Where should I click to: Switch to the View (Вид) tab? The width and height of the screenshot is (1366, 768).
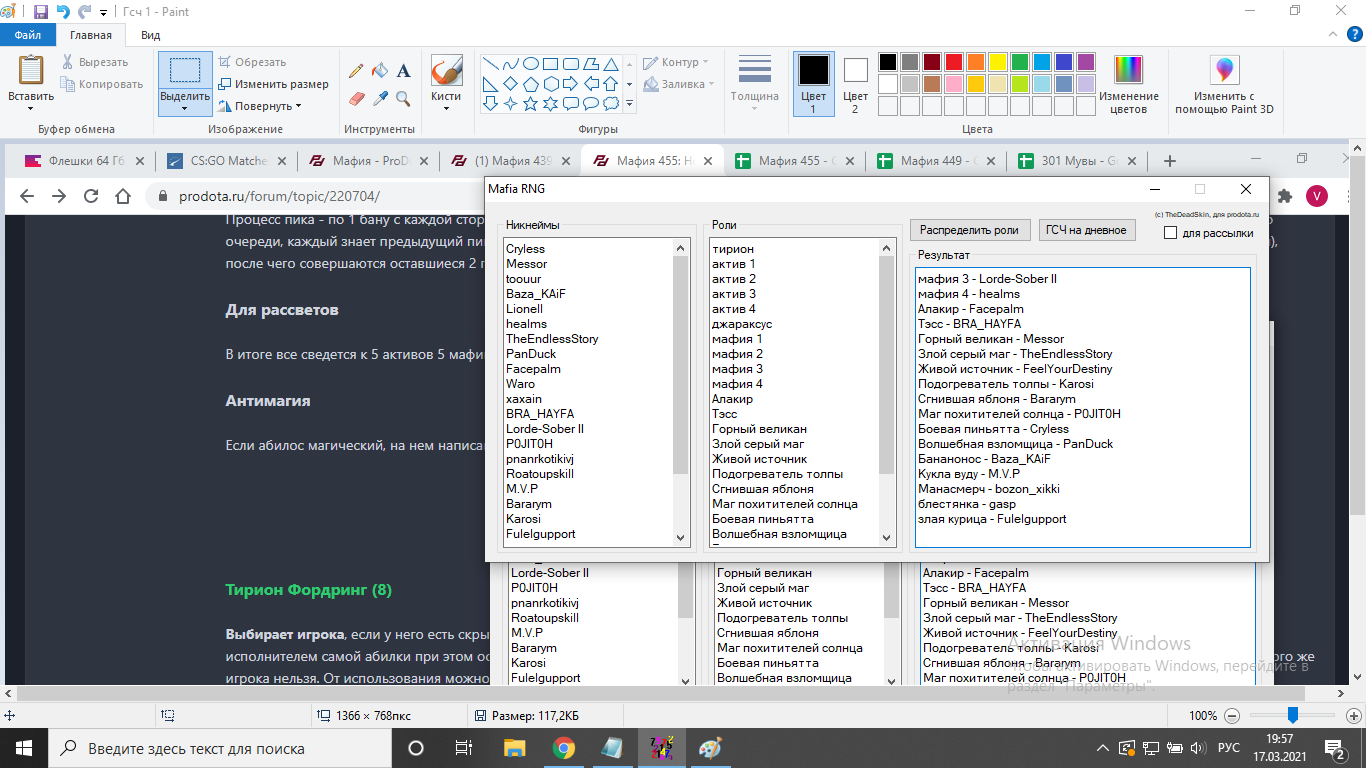coord(150,35)
